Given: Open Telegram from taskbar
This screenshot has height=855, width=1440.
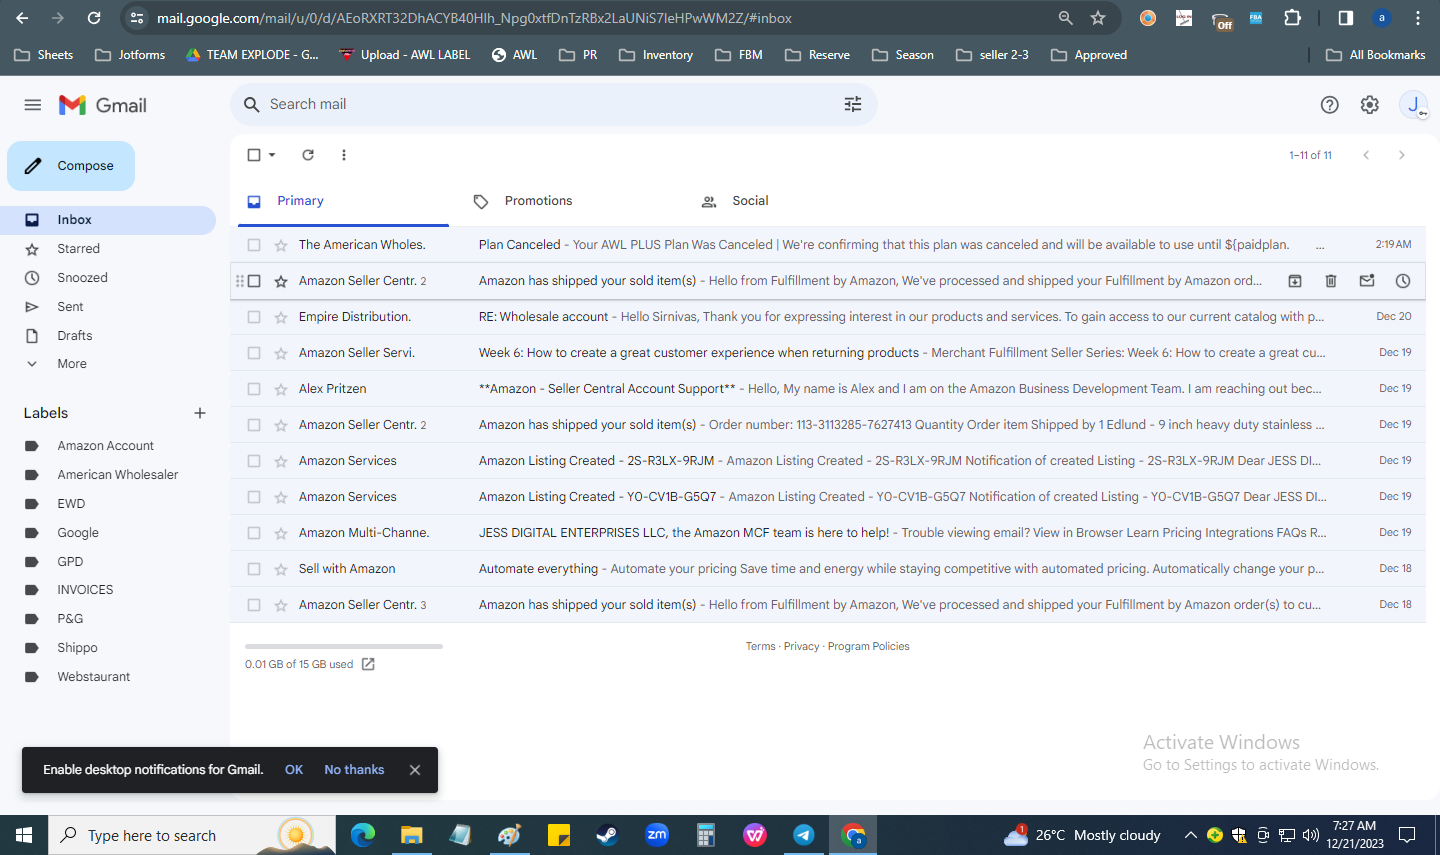Looking at the screenshot, I should pyautogui.click(x=804, y=835).
